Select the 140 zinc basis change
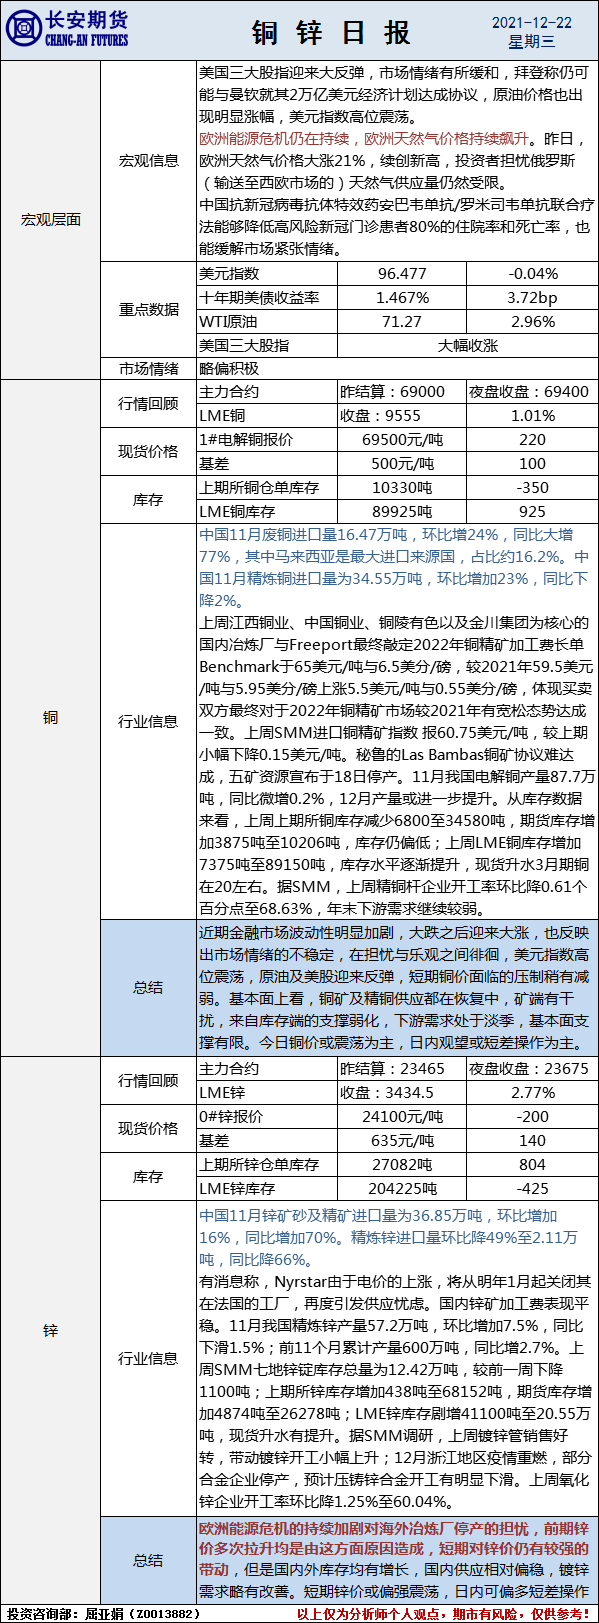This screenshot has height=1623, width=599. [532, 1141]
